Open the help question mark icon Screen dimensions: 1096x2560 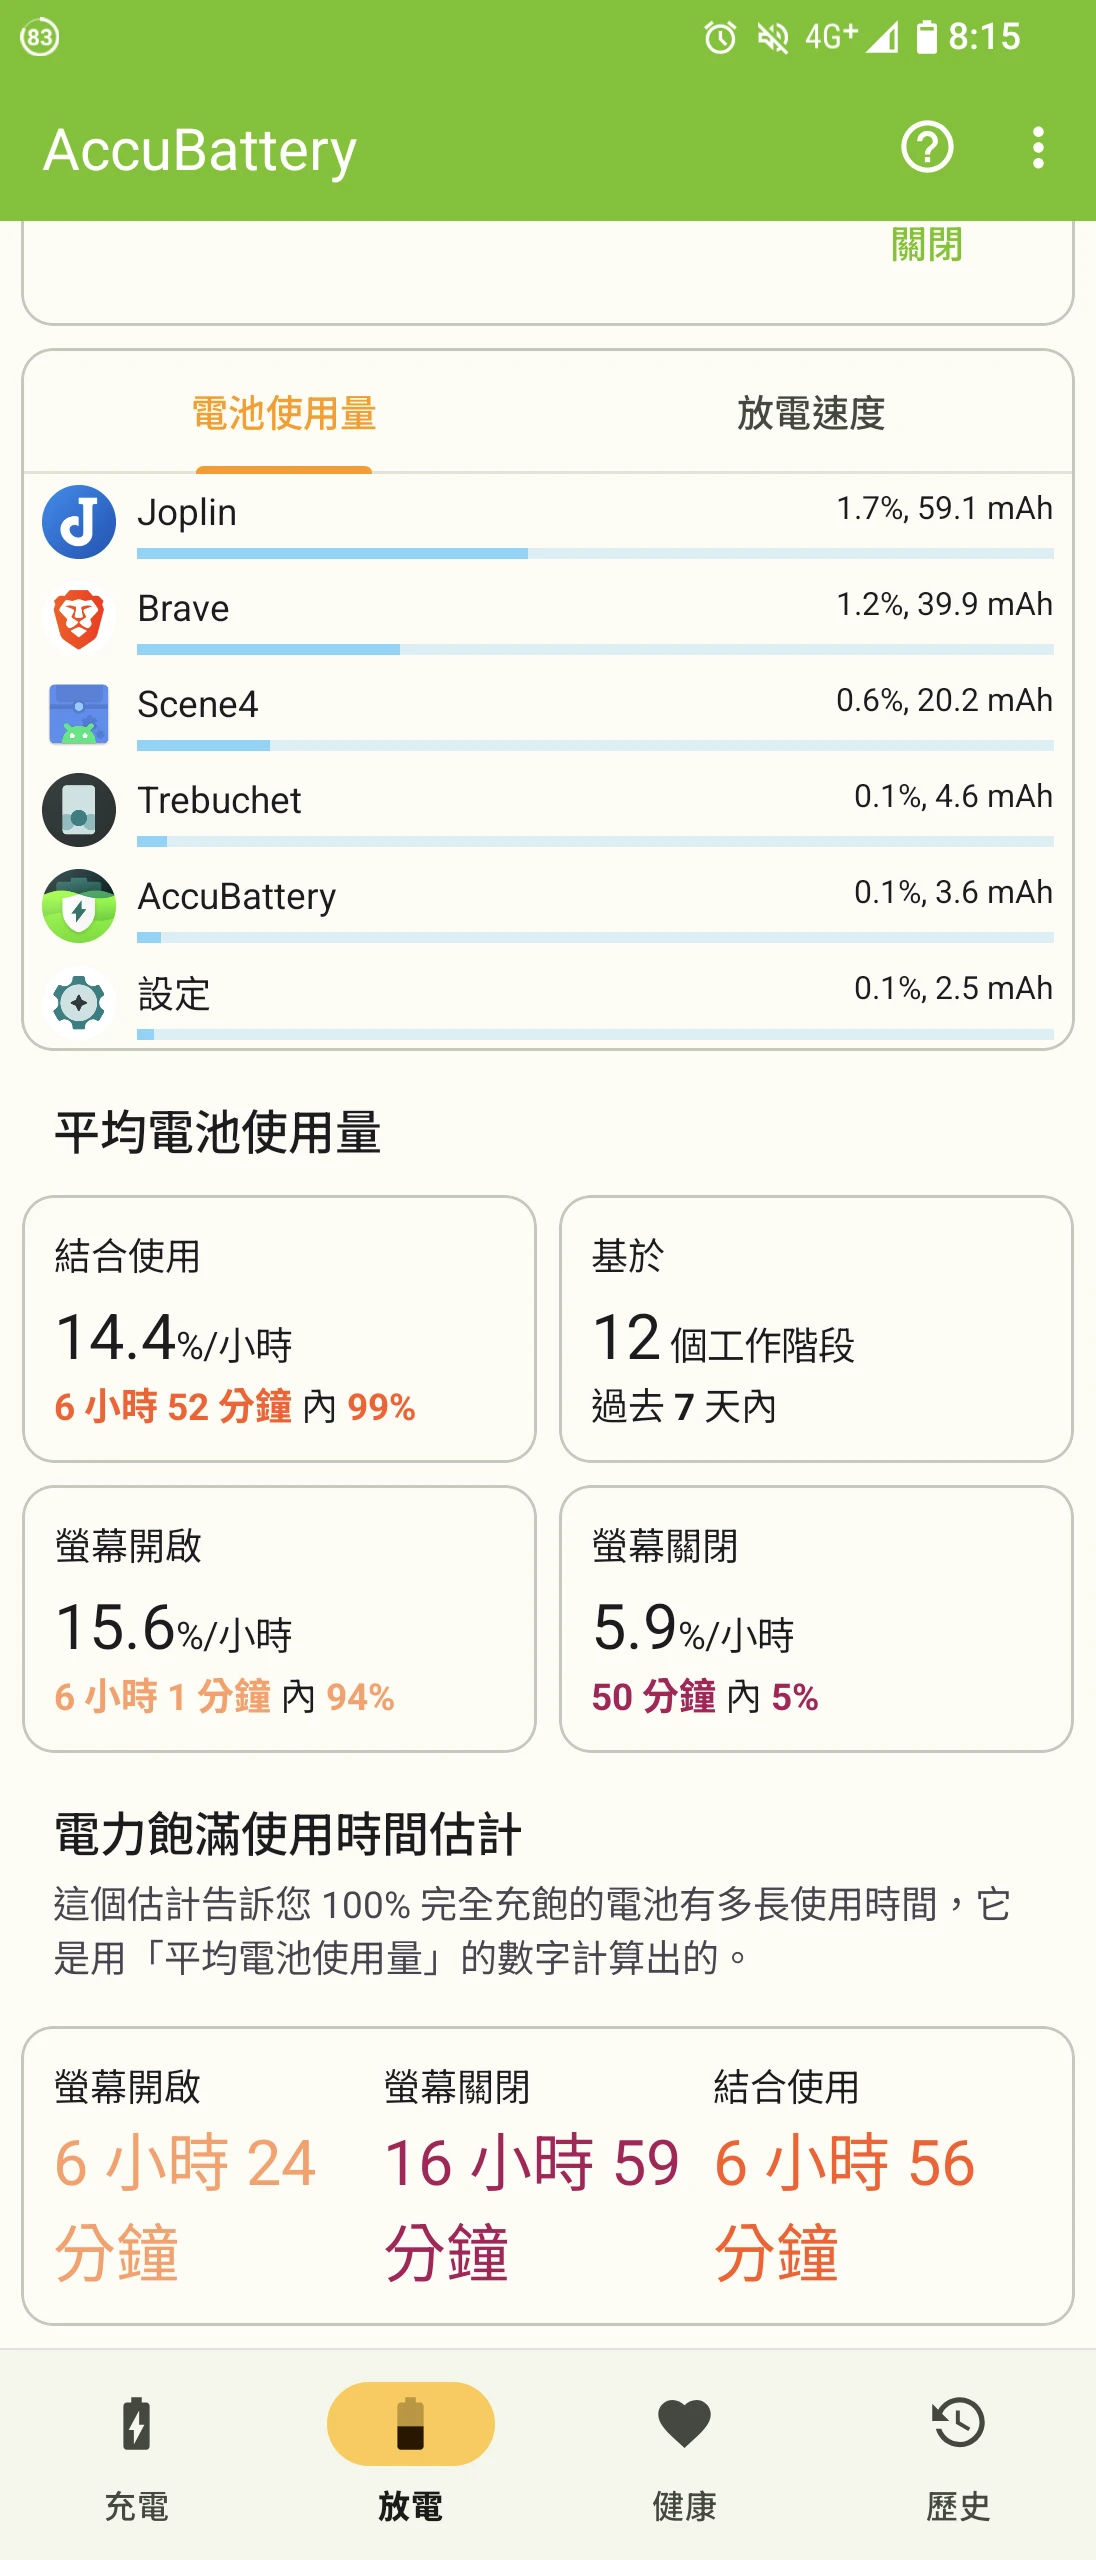(927, 148)
